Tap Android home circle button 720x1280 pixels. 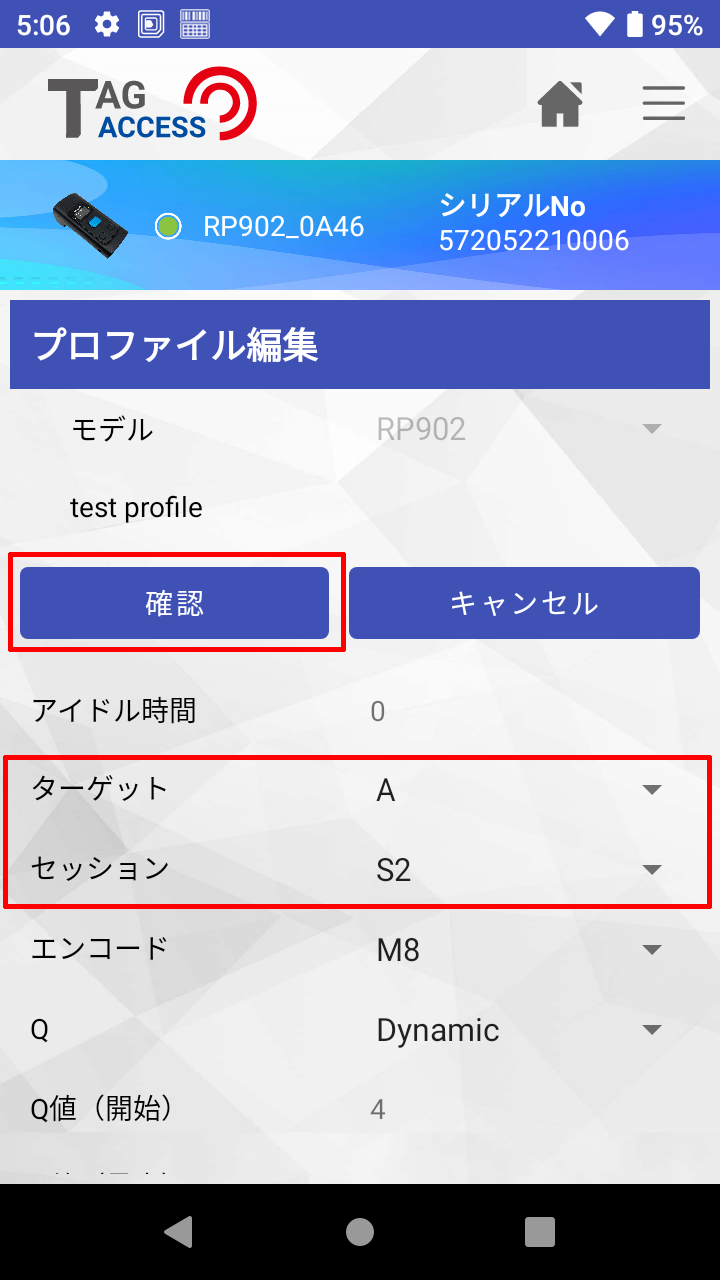[360, 1232]
